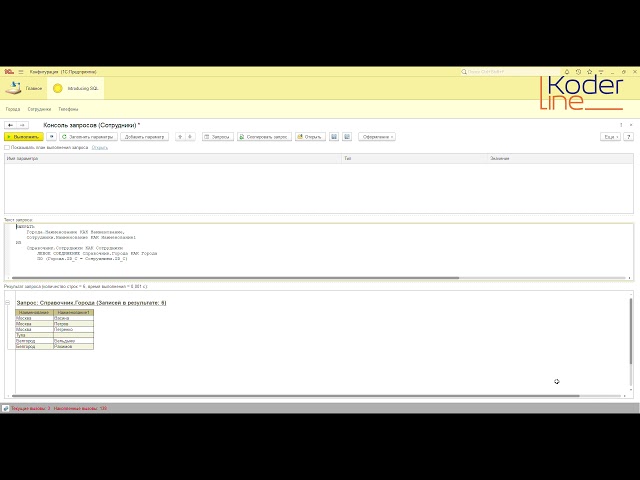
Task: Open the history clock icon
Action: [x=578, y=72]
